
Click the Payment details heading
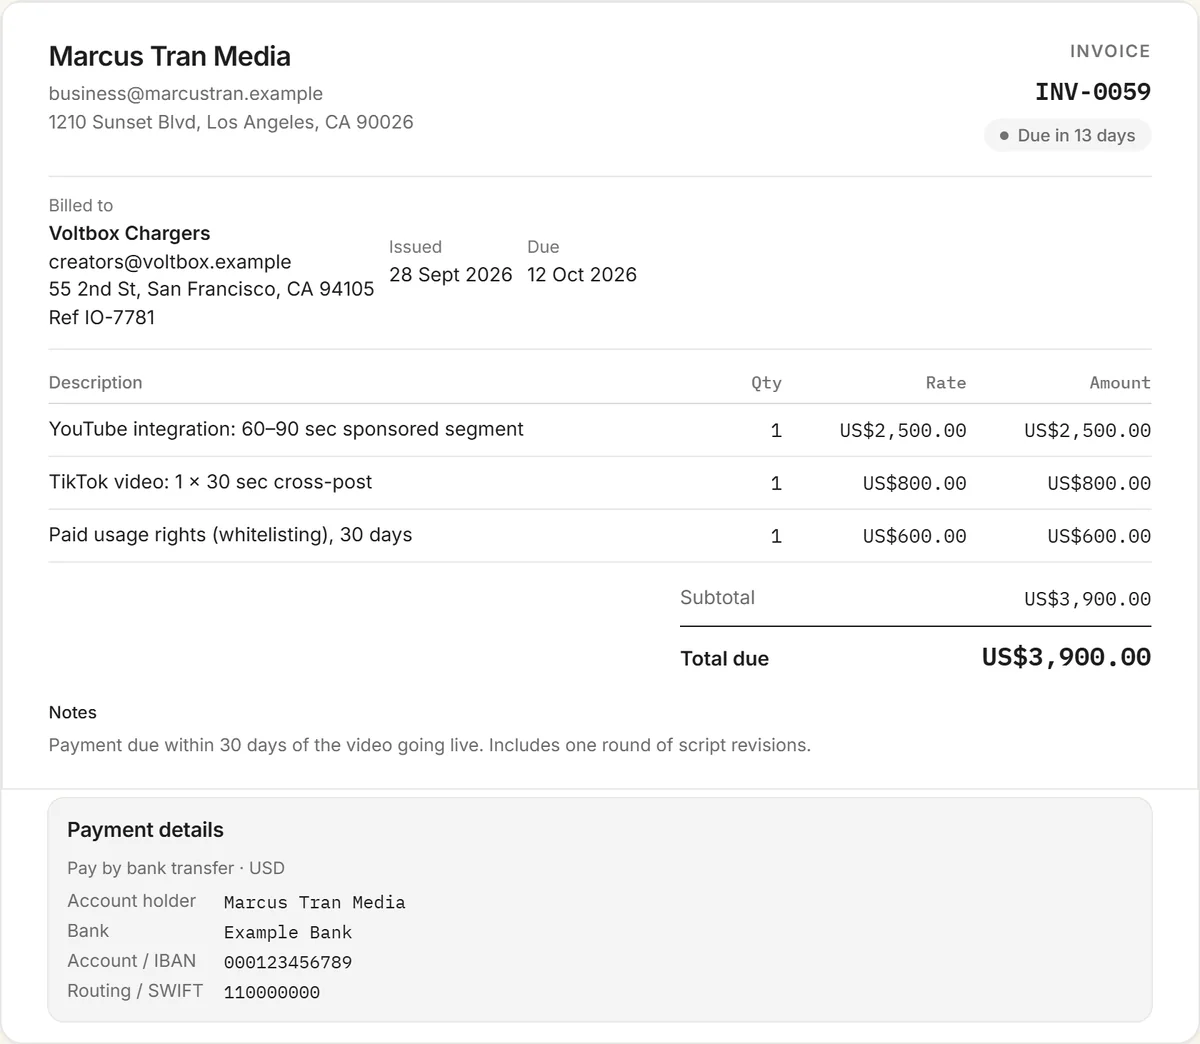click(145, 830)
